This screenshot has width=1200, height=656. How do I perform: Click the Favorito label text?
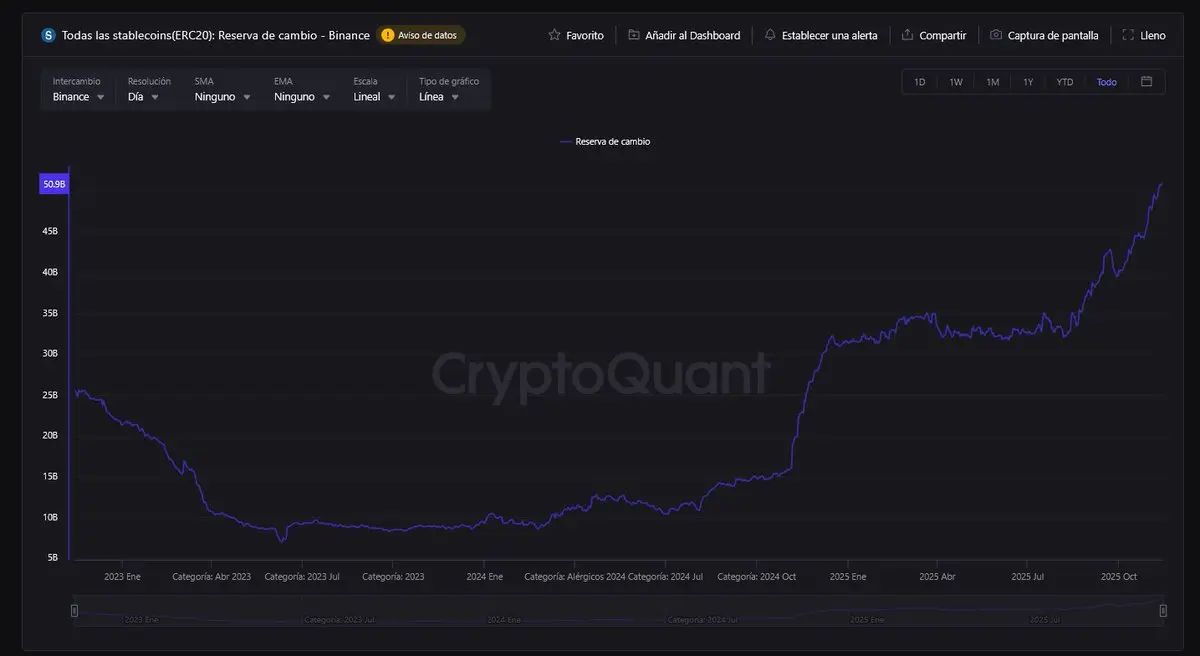pyautogui.click(x=585, y=35)
